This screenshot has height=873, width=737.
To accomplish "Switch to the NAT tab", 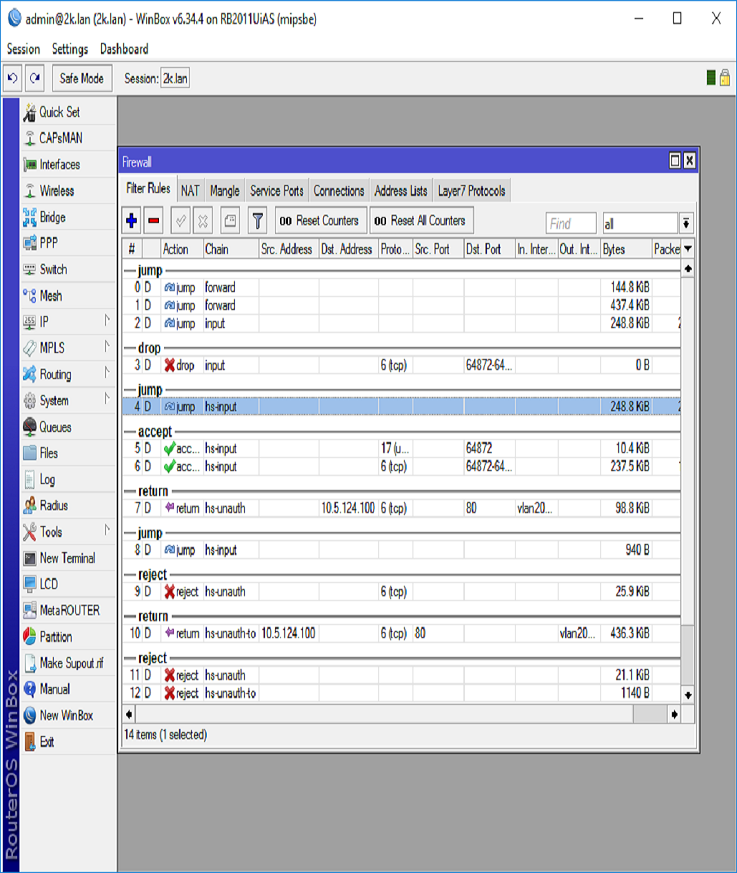I will click(x=190, y=191).
